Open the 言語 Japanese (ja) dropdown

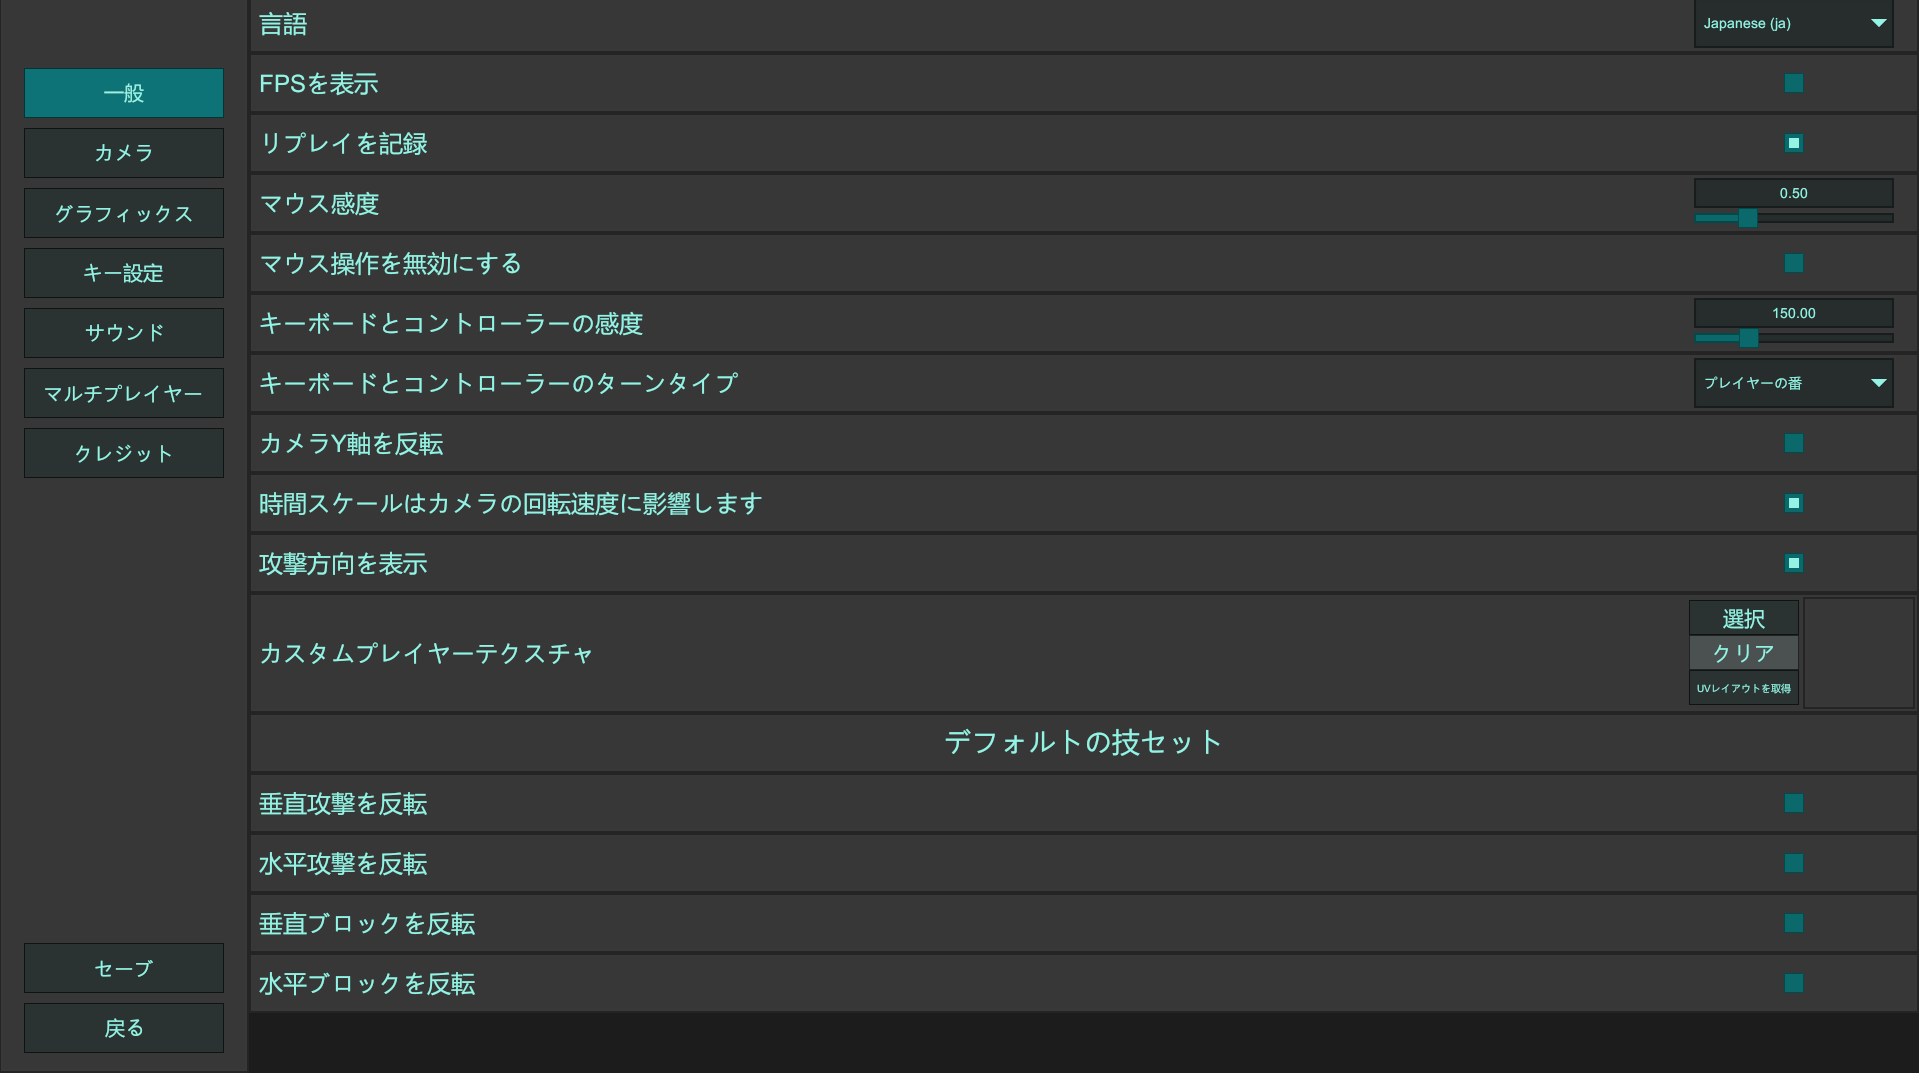pos(1793,24)
